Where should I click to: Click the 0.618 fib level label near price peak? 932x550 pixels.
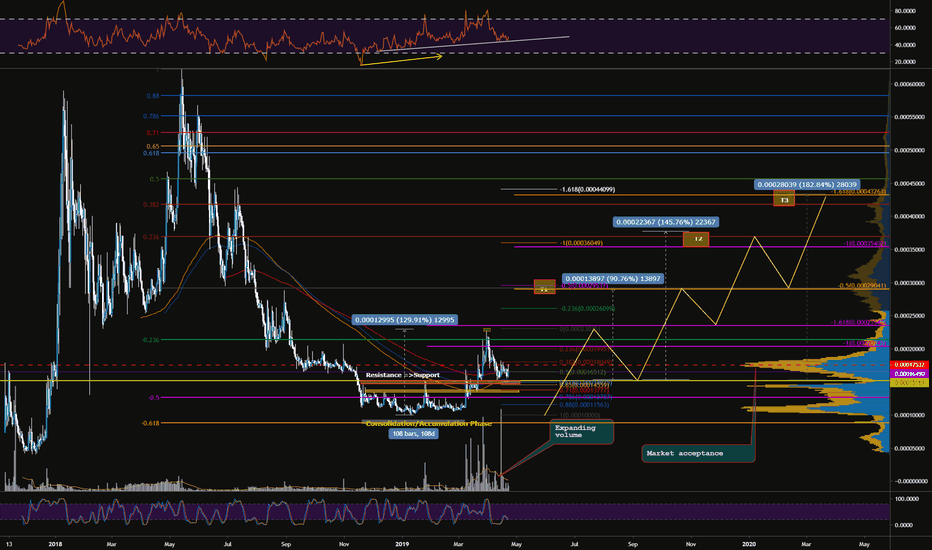point(151,153)
